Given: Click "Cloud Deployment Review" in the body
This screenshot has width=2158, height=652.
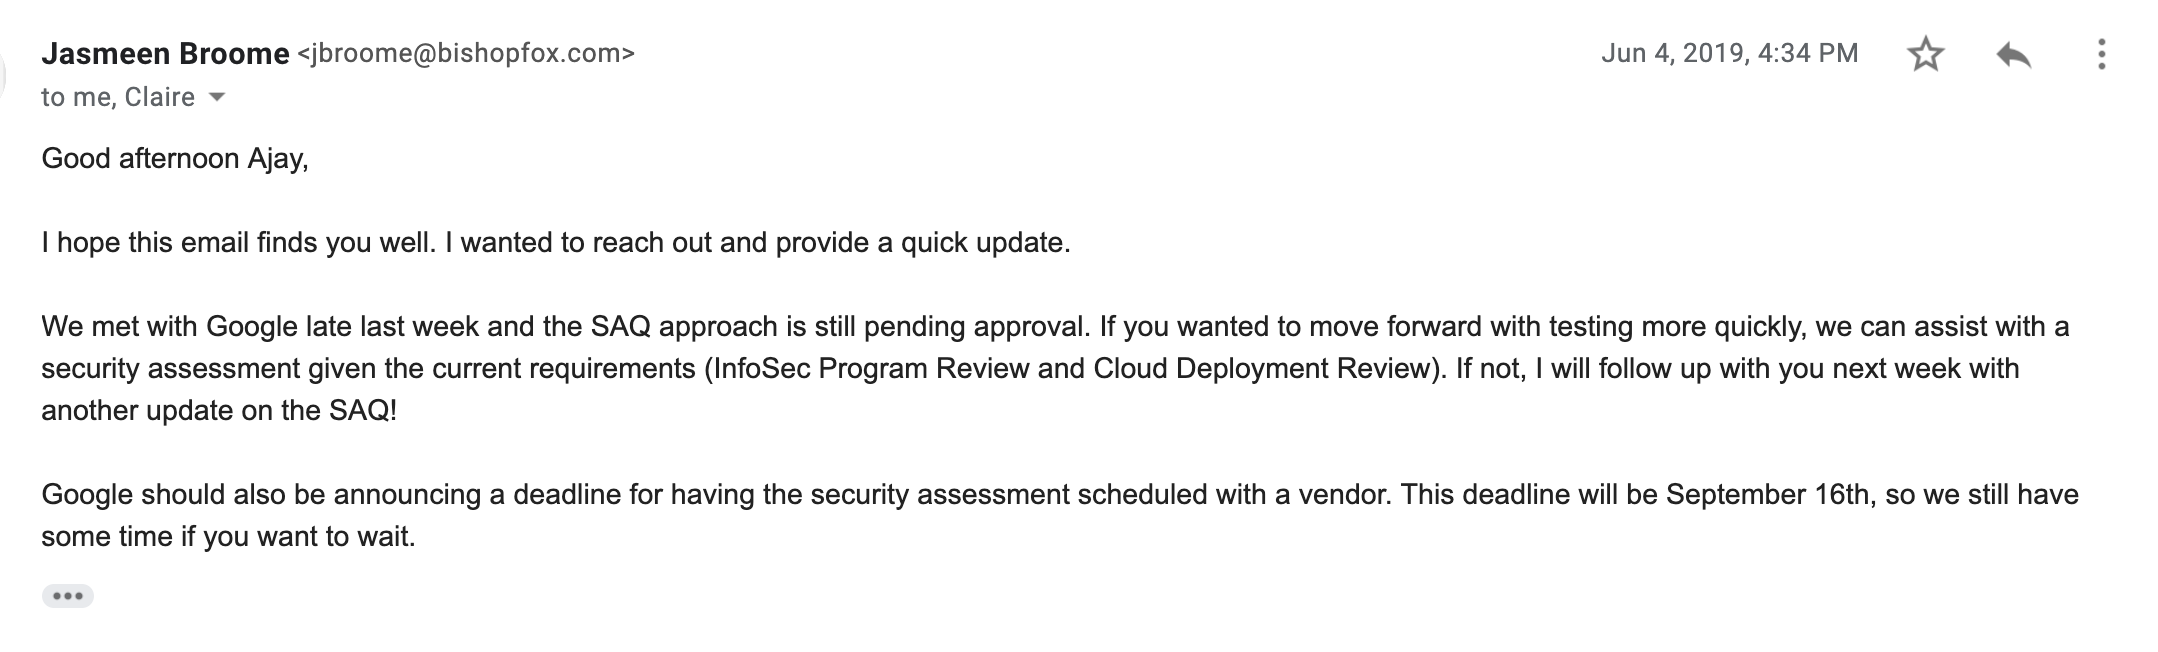Looking at the screenshot, I should pyautogui.click(x=1263, y=369).
